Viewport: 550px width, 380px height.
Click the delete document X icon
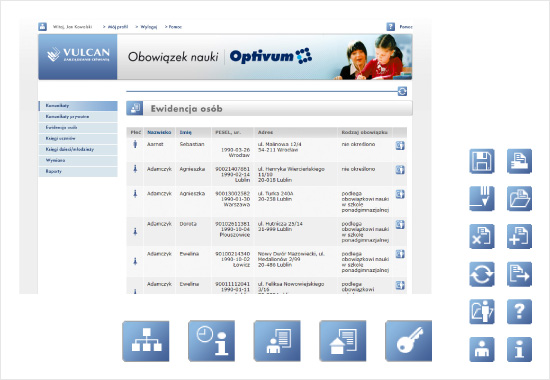pyautogui.click(x=482, y=236)
